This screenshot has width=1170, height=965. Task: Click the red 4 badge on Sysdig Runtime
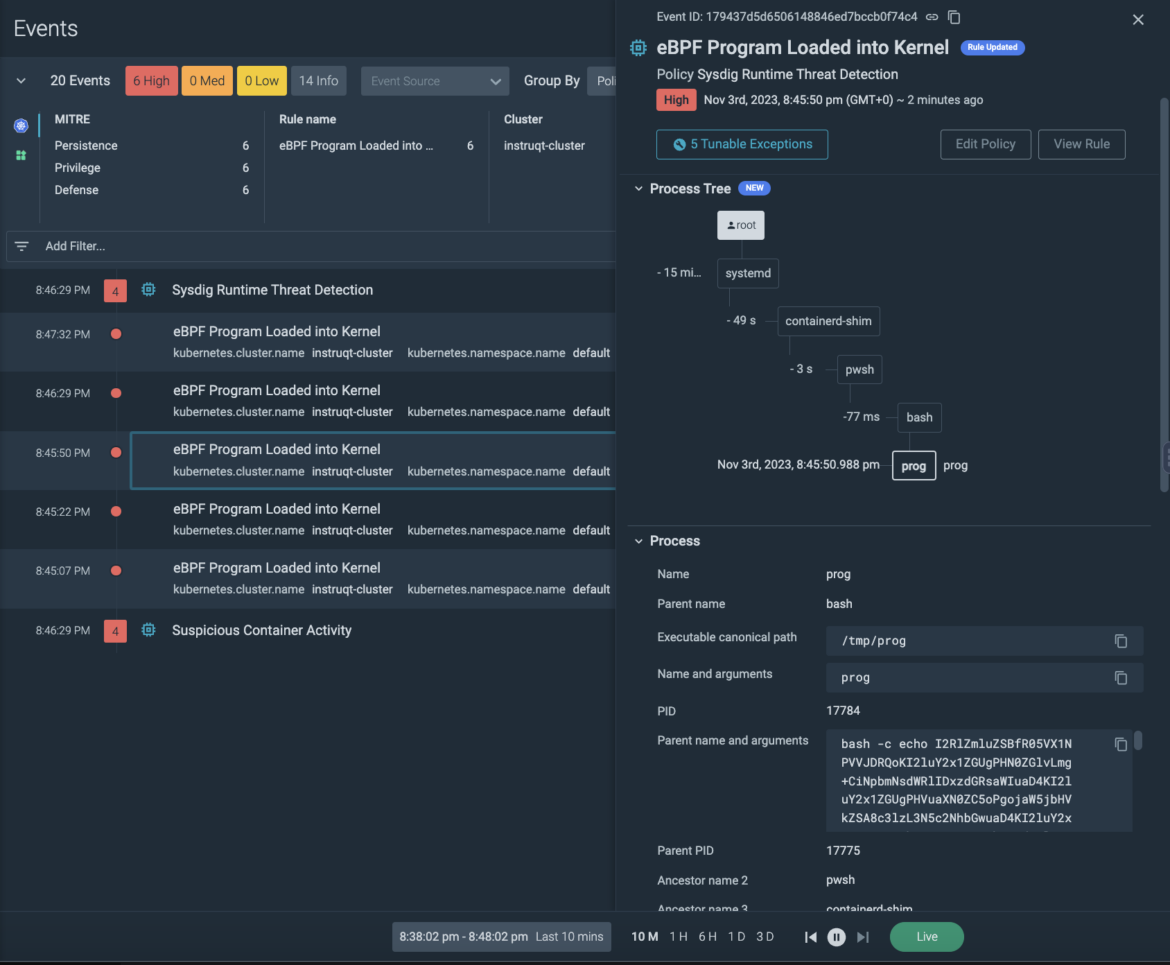[x=115, y=290]
